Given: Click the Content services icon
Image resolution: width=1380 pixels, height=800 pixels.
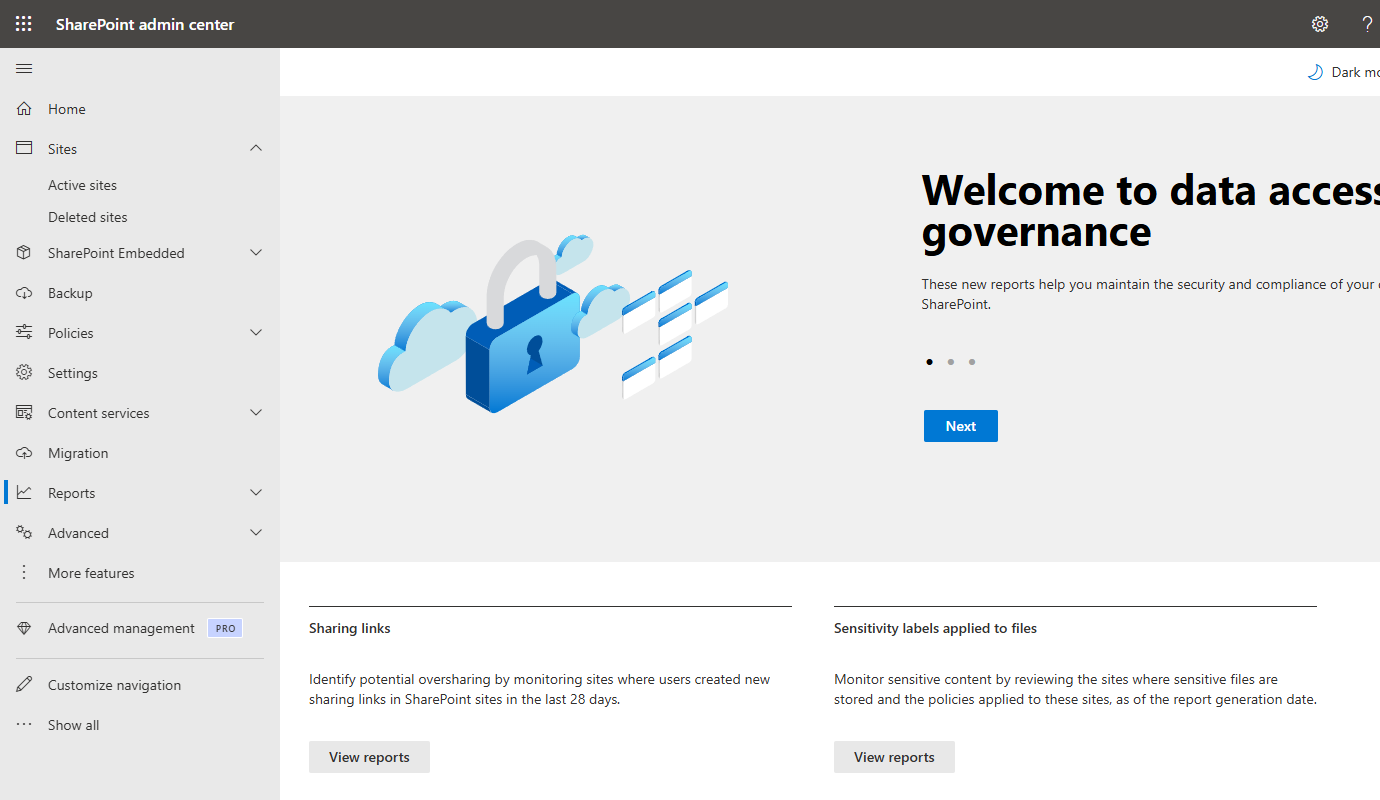Looking at the screenshot, I should tap(25, 412).
